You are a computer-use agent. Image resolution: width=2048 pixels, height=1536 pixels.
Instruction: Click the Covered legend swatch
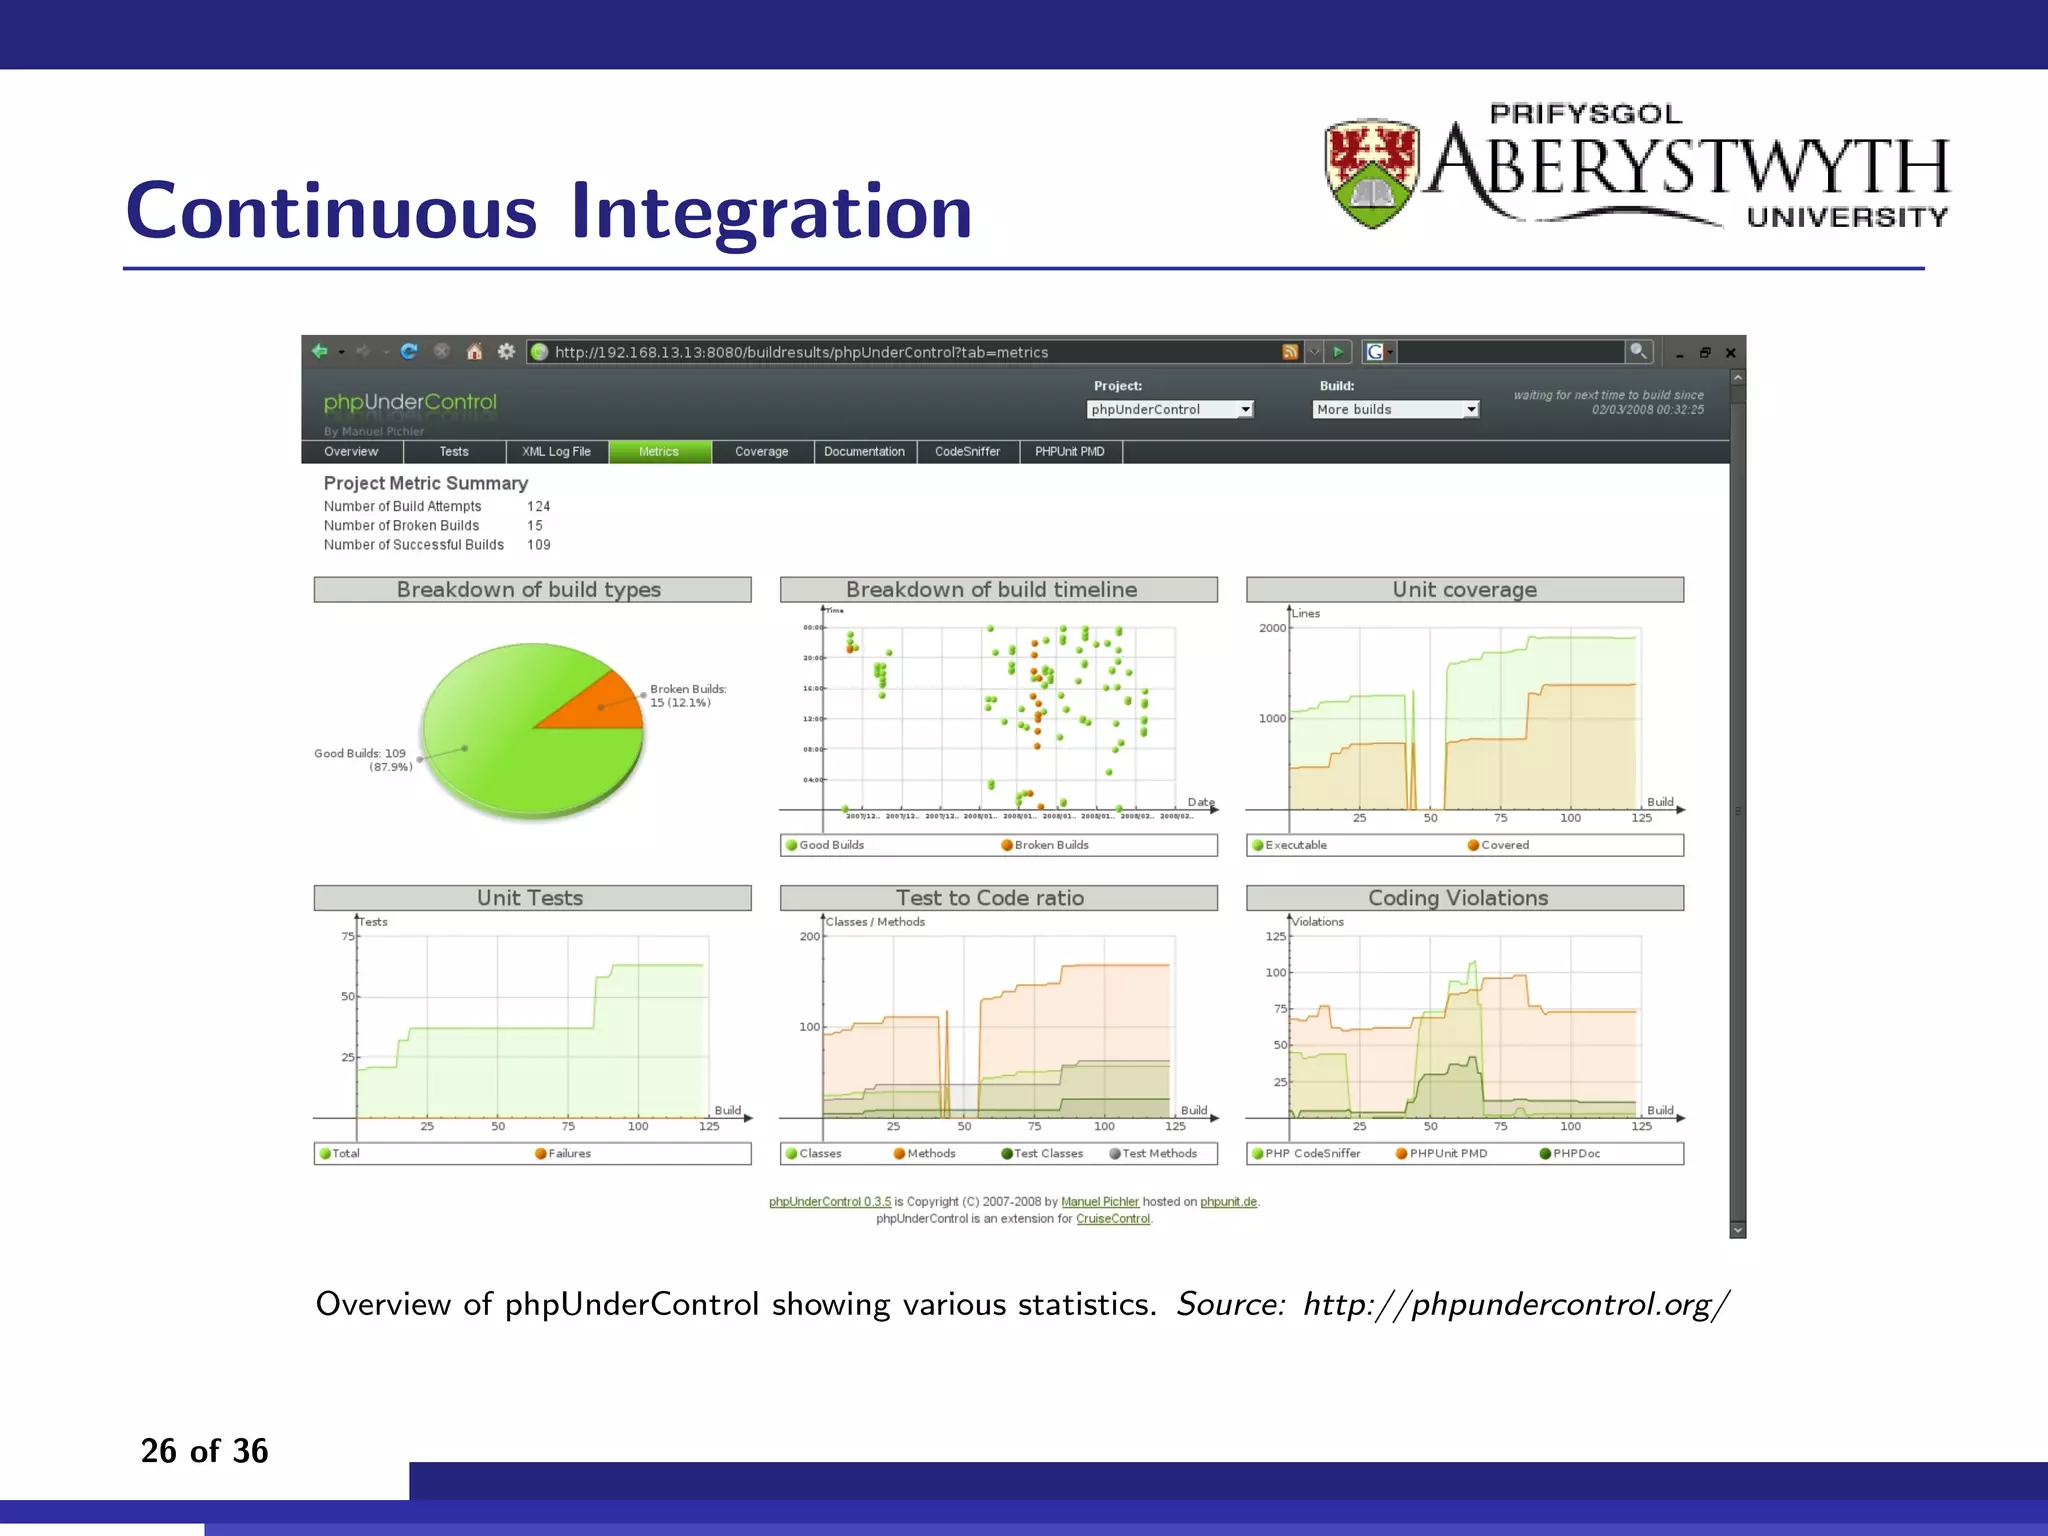point(1473,845)
